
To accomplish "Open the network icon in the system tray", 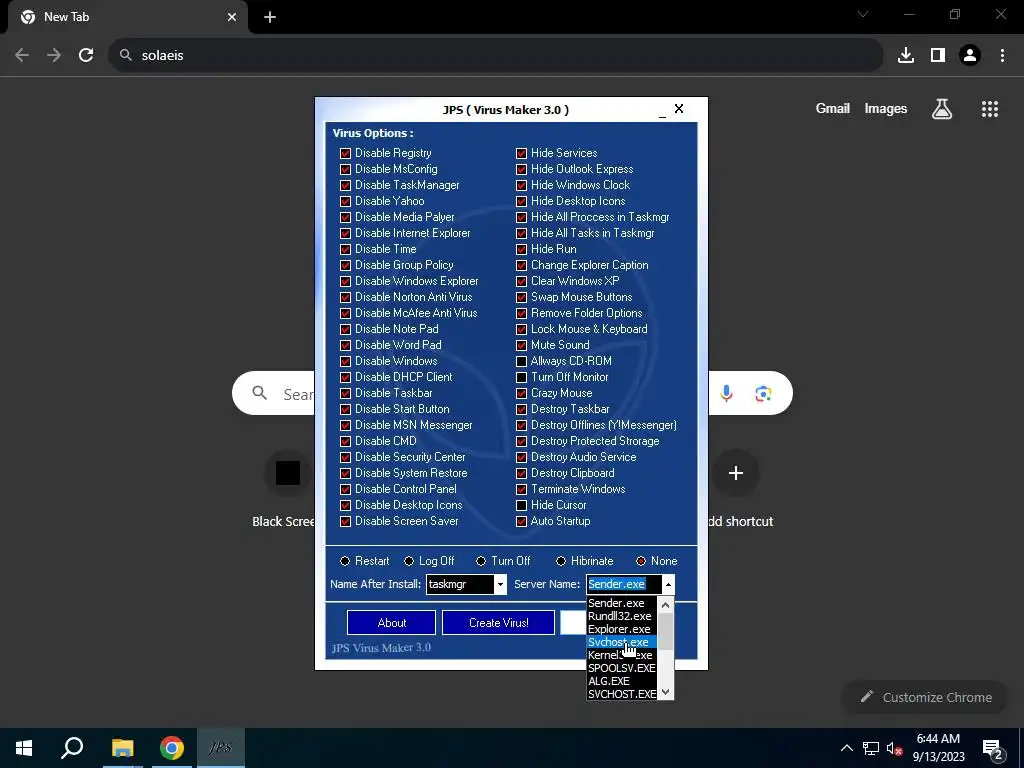I will coord(871,748).
